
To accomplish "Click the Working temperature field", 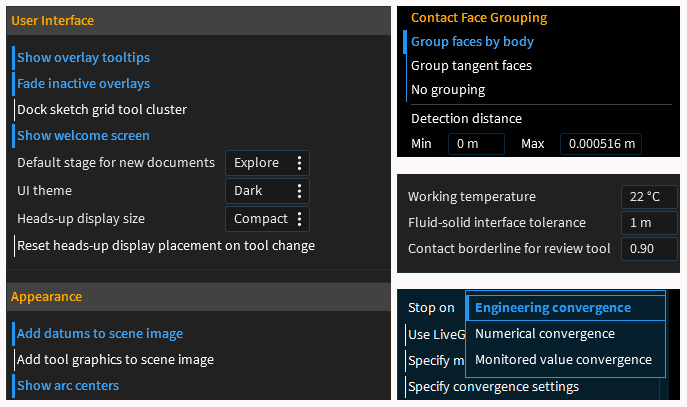I will 649,197.
